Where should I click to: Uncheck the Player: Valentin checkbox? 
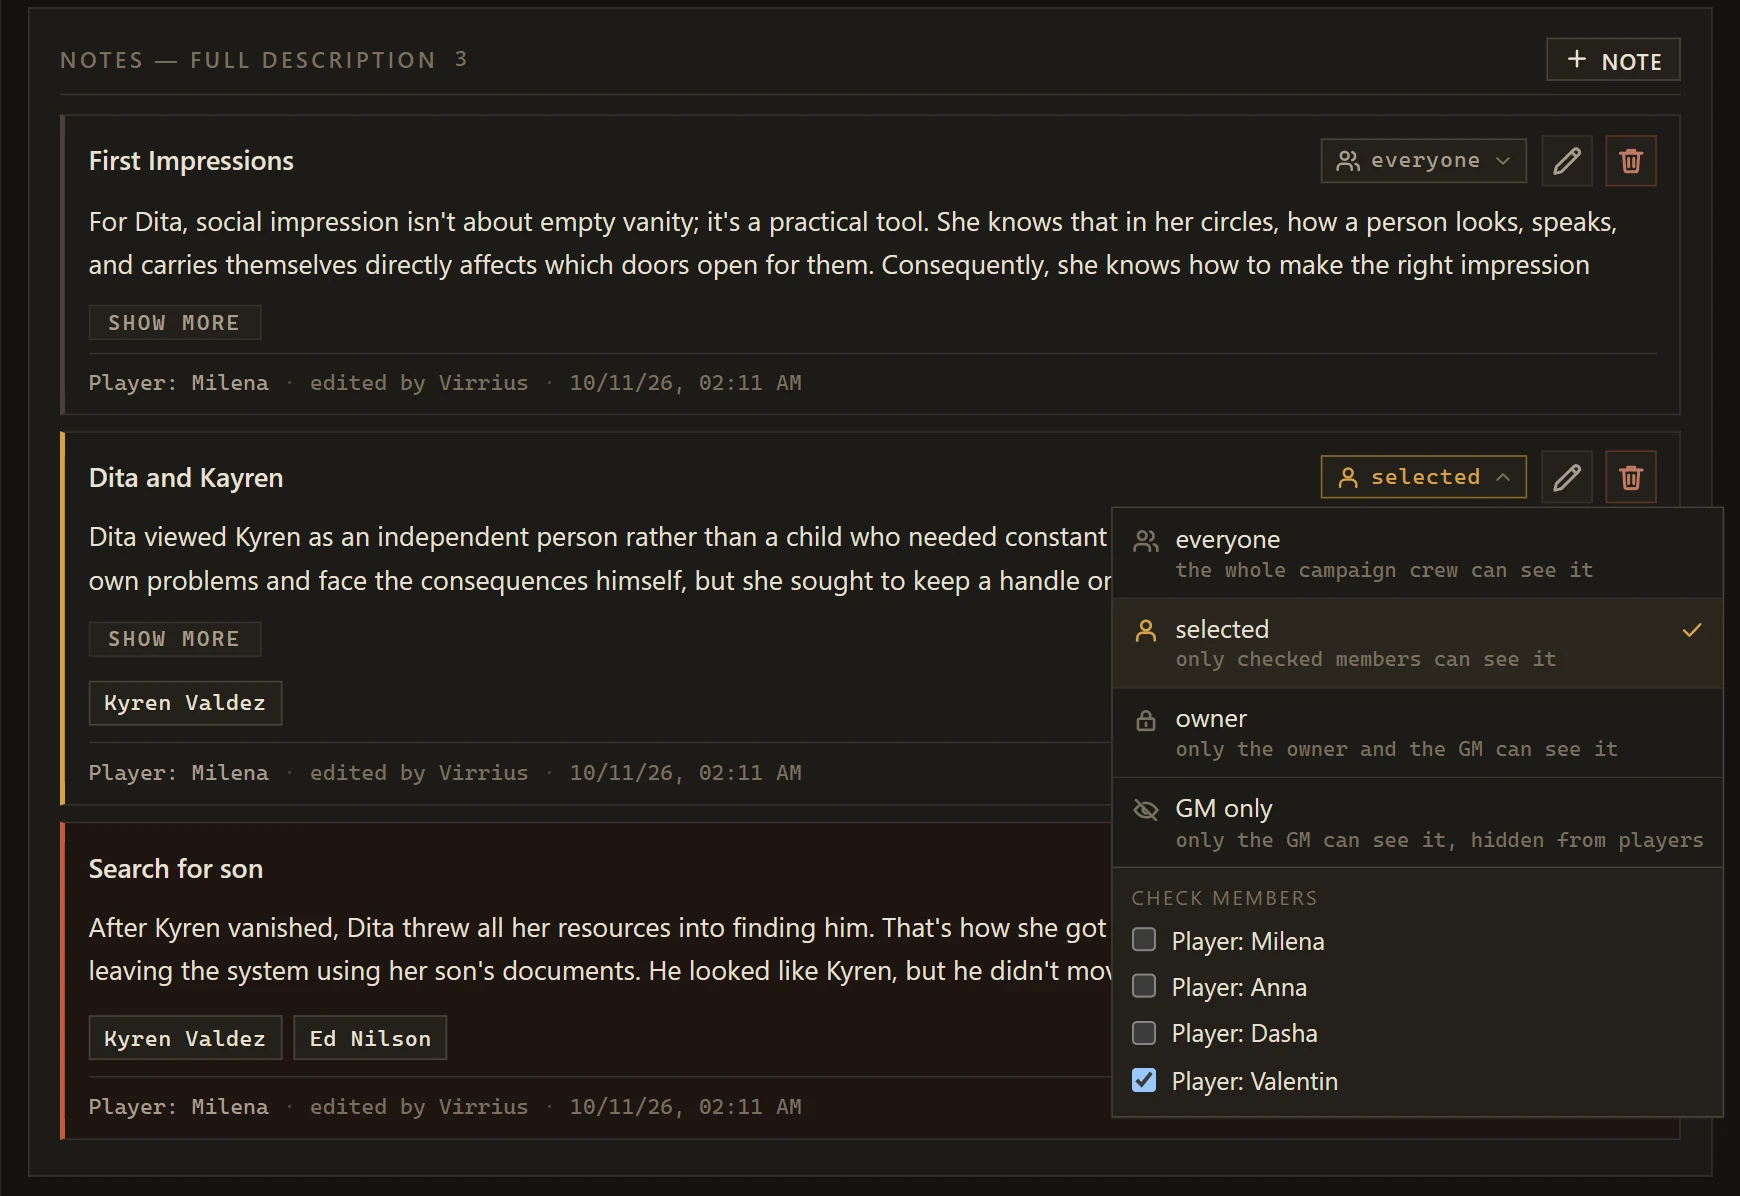pos(1144,1080)
